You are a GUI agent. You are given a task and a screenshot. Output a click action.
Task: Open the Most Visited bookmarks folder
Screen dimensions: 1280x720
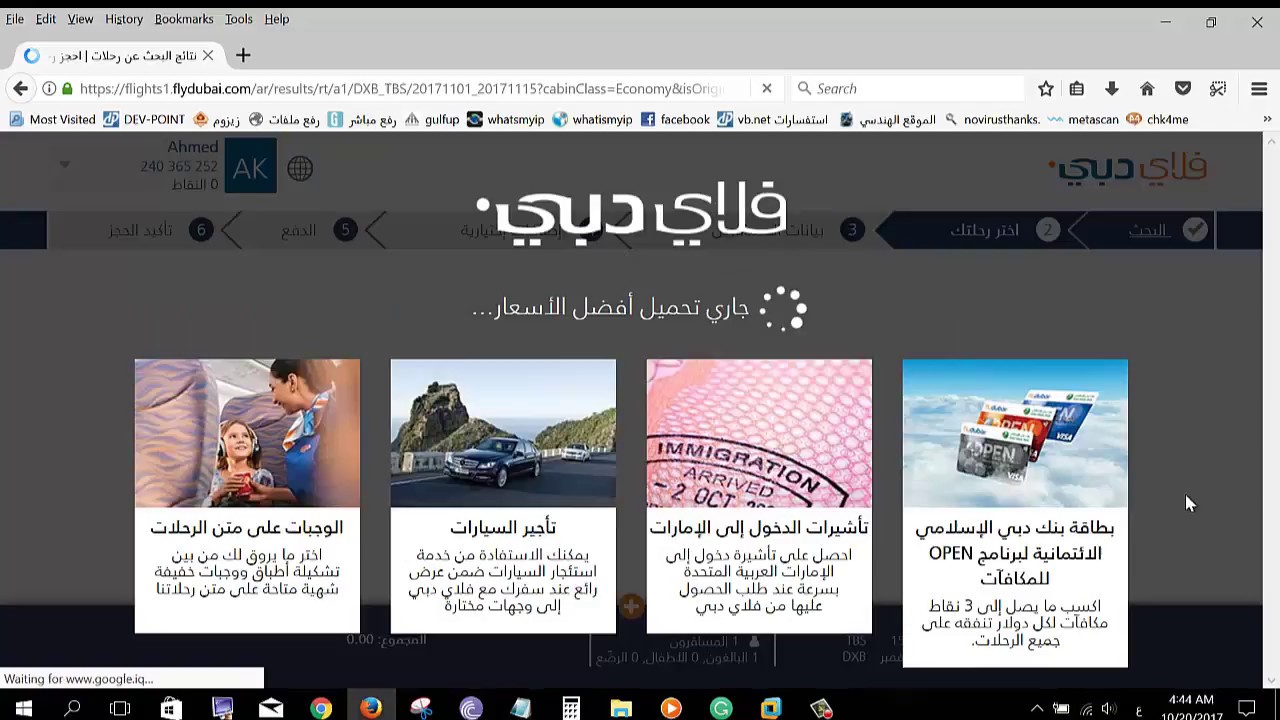coord(52,120)
